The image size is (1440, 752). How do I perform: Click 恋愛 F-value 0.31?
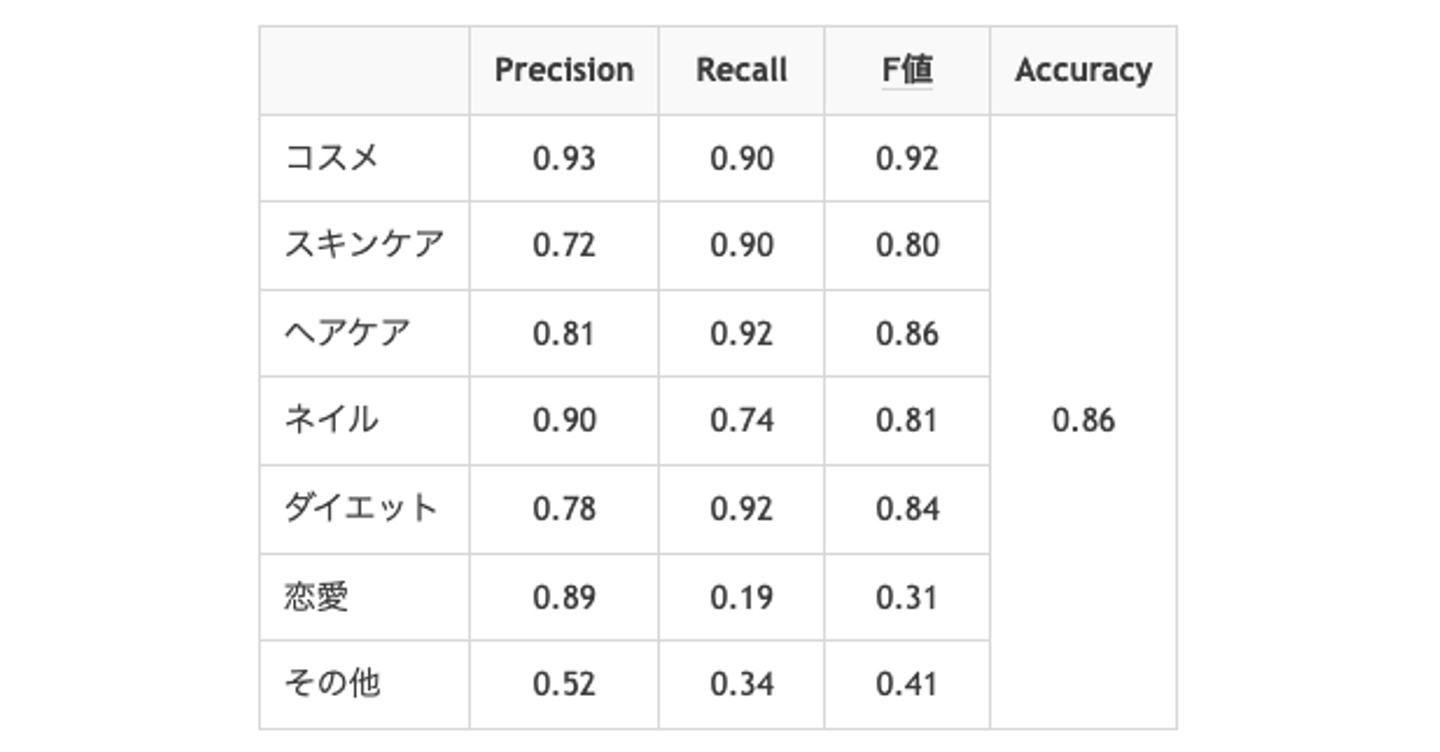(x=907, y=597)
